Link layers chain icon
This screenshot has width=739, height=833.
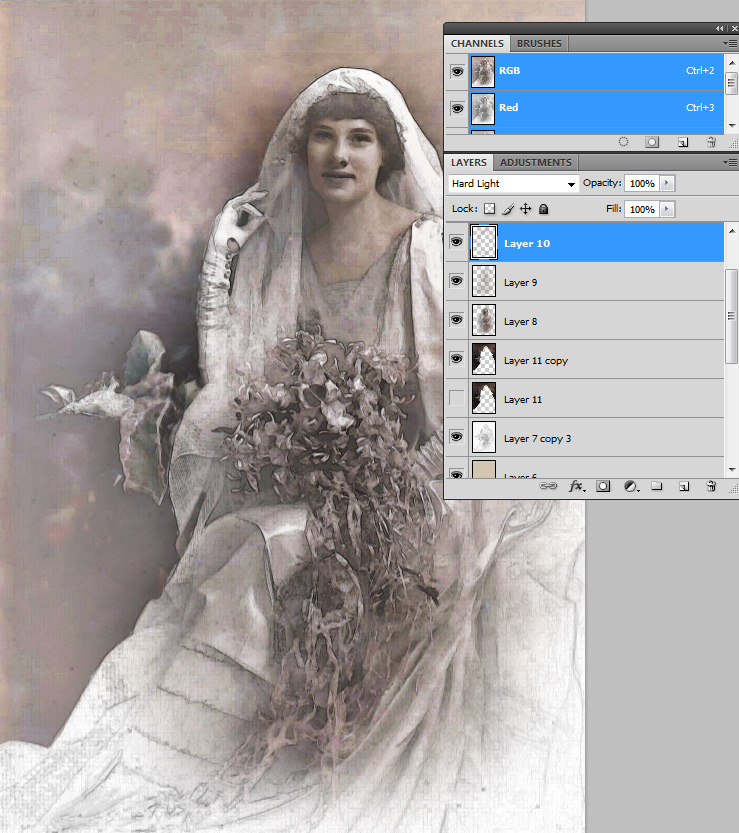coord(548,486)
